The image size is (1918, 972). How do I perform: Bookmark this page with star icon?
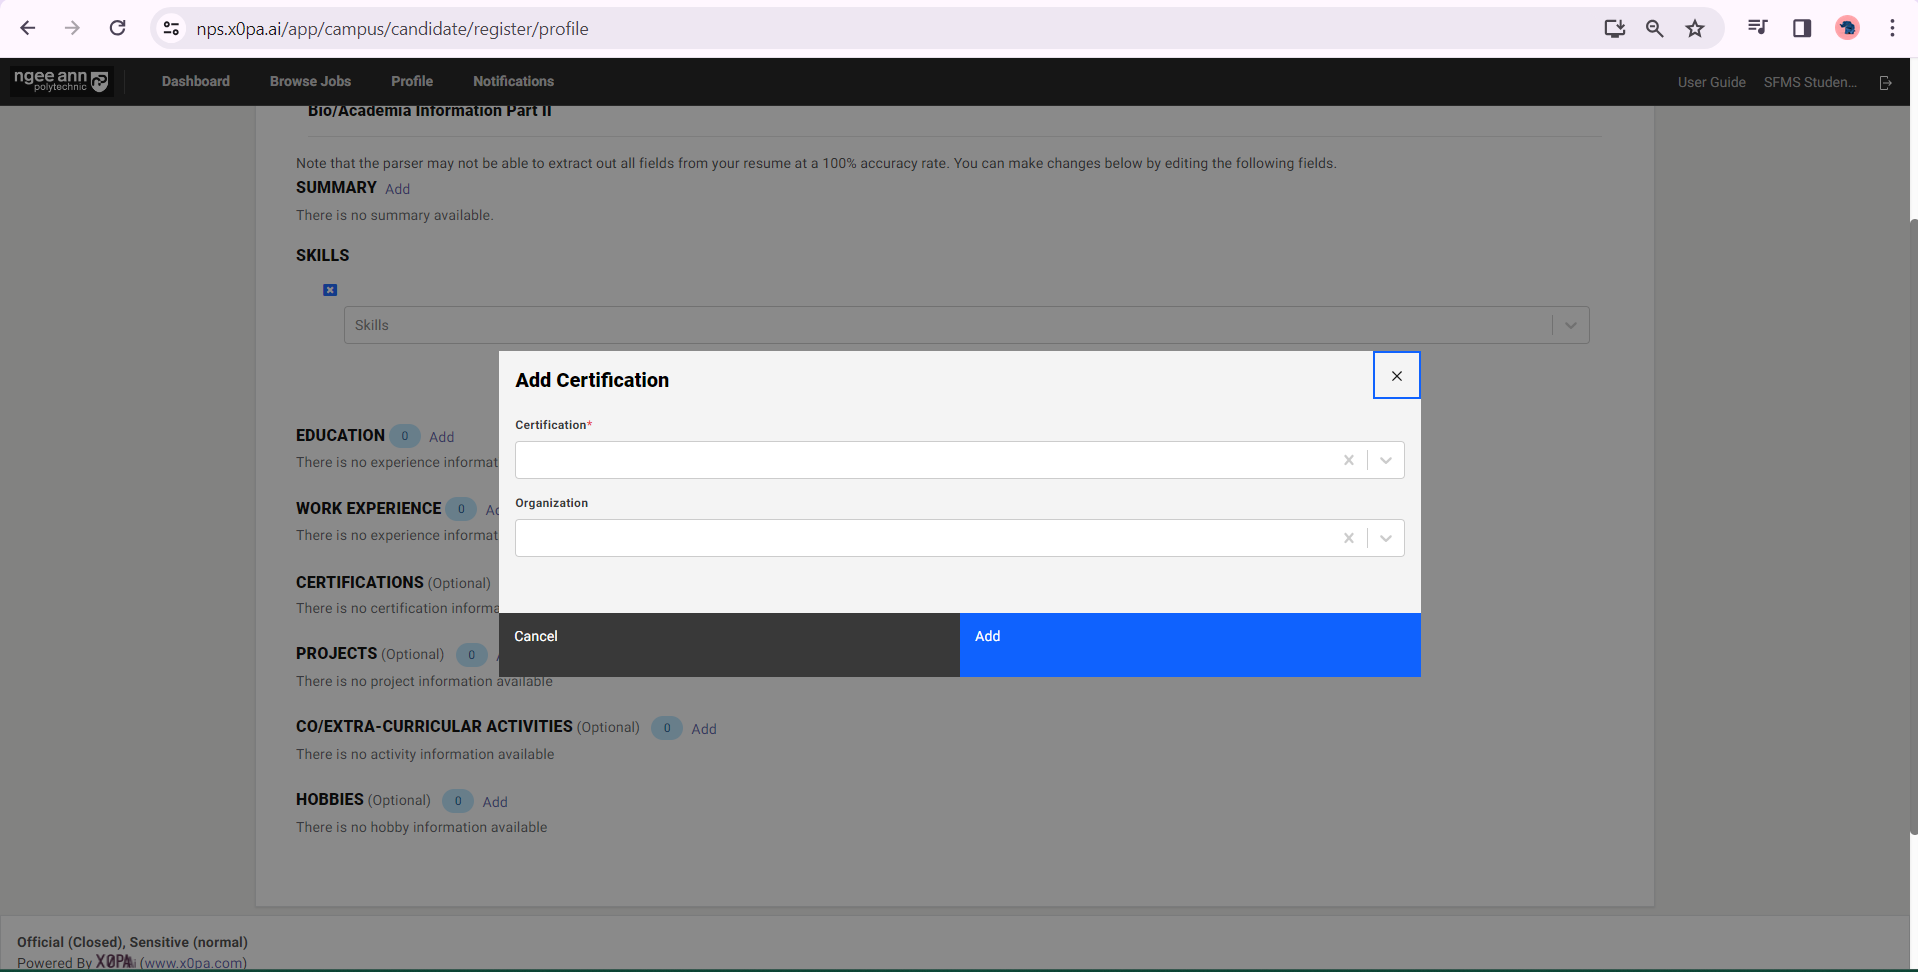pos(1695,29)
